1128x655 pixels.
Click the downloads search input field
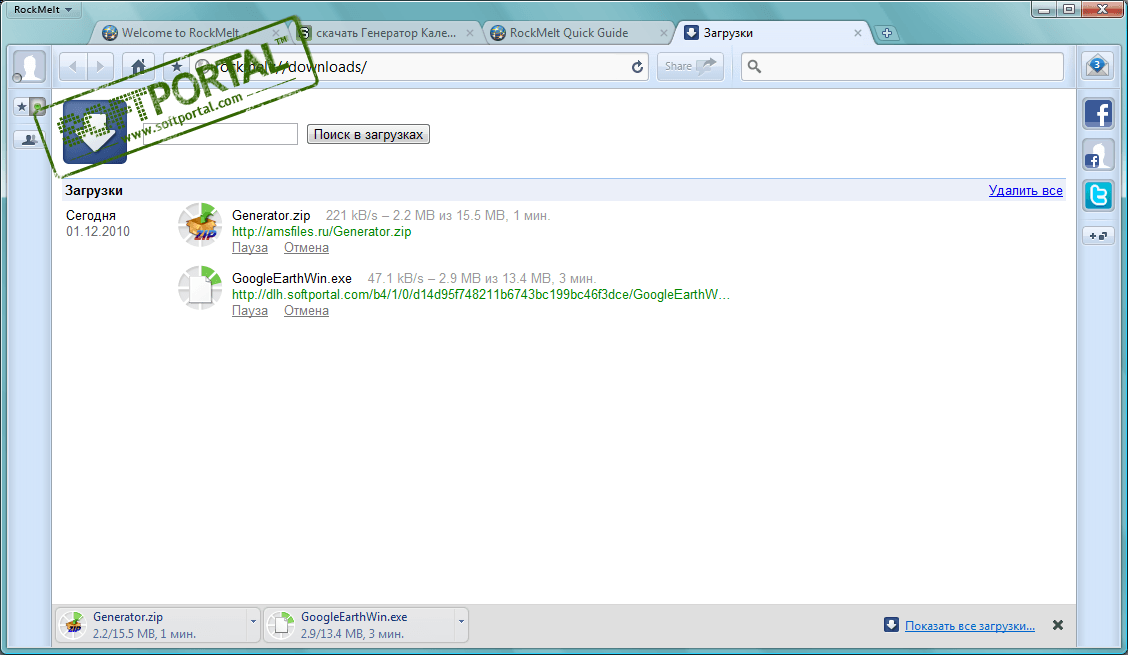[220, 134]
